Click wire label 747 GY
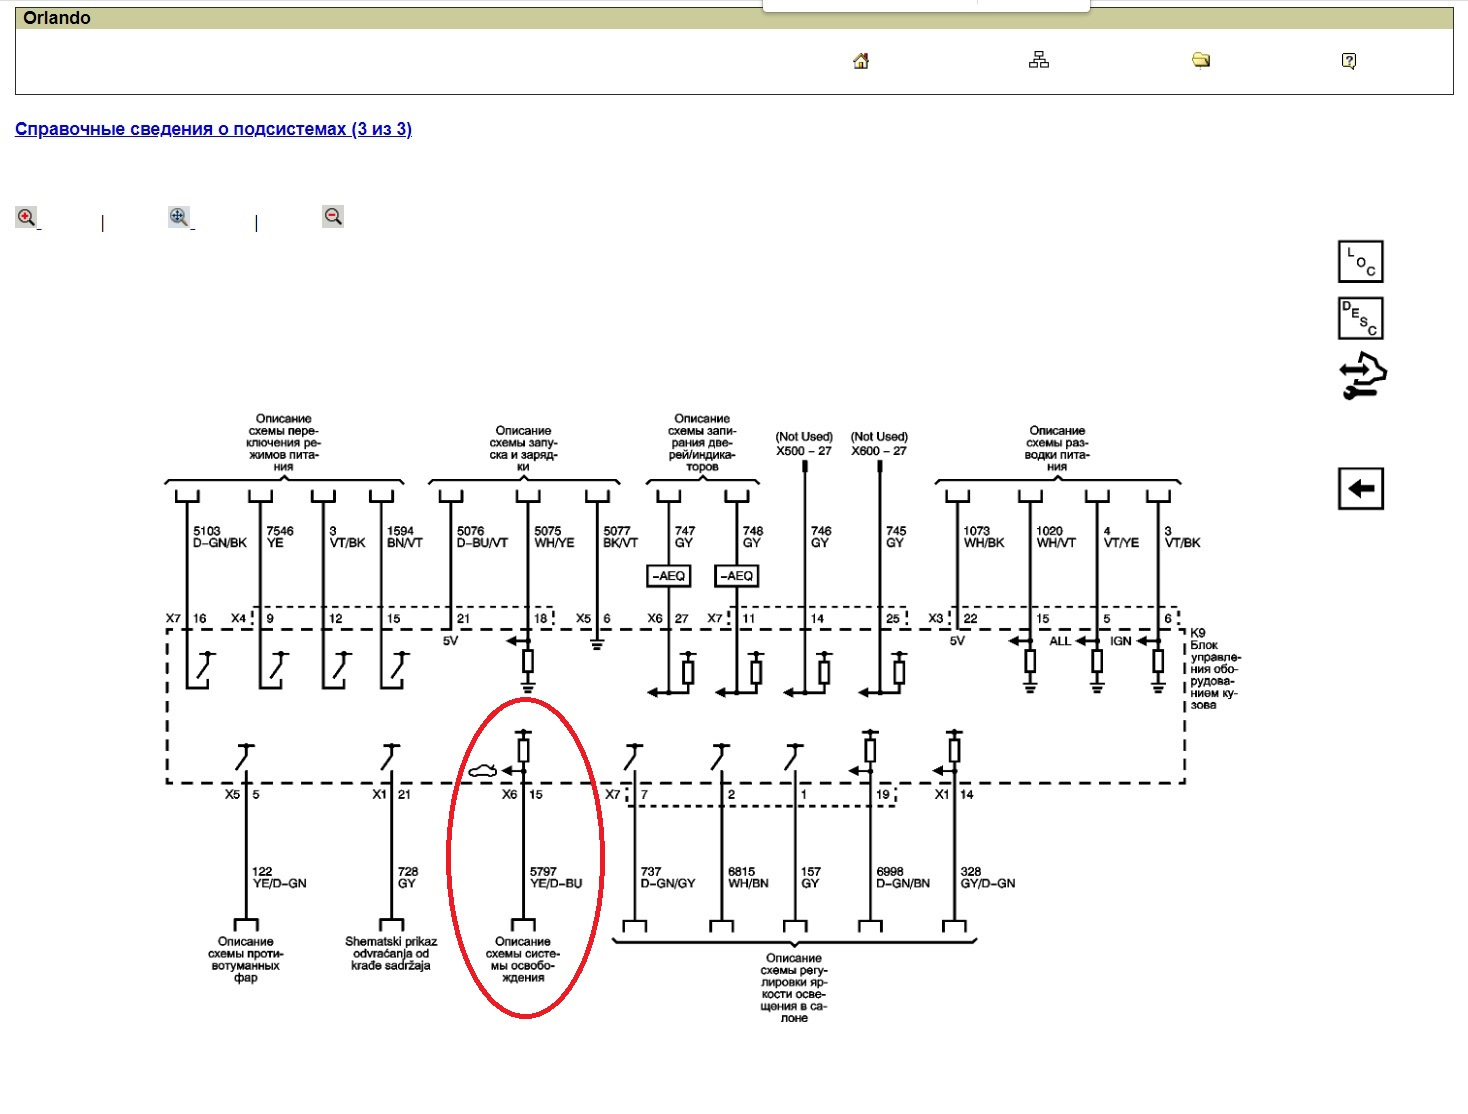Image resolution: width=1468 pixels, height=1114 pixels. (x=685, y=537)
